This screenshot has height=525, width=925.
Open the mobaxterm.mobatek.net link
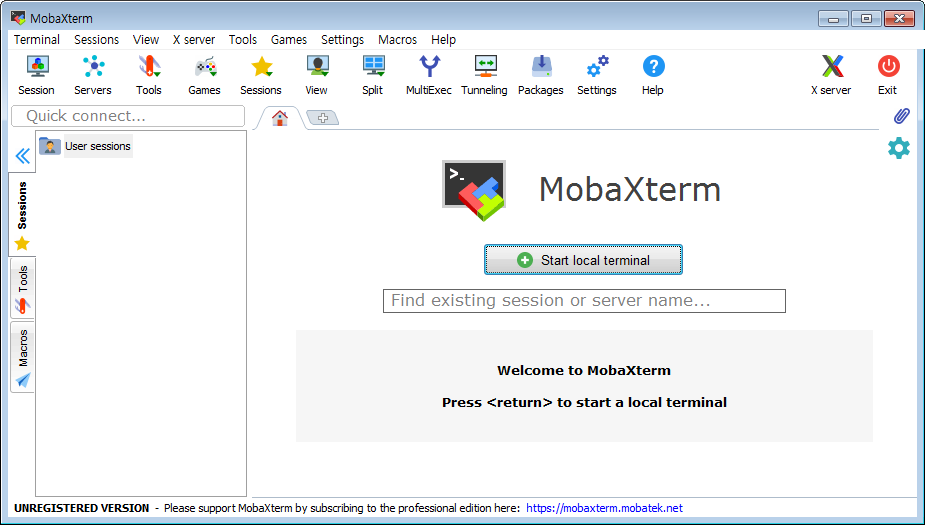[605, 508]
